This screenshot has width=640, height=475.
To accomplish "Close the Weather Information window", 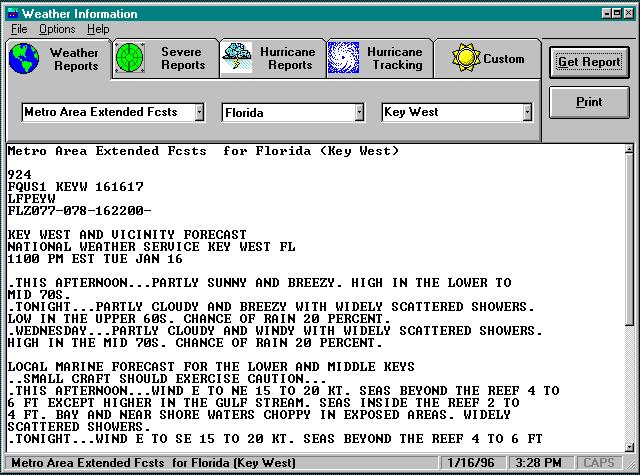I will pyautogui.click(x=629, y=13).
